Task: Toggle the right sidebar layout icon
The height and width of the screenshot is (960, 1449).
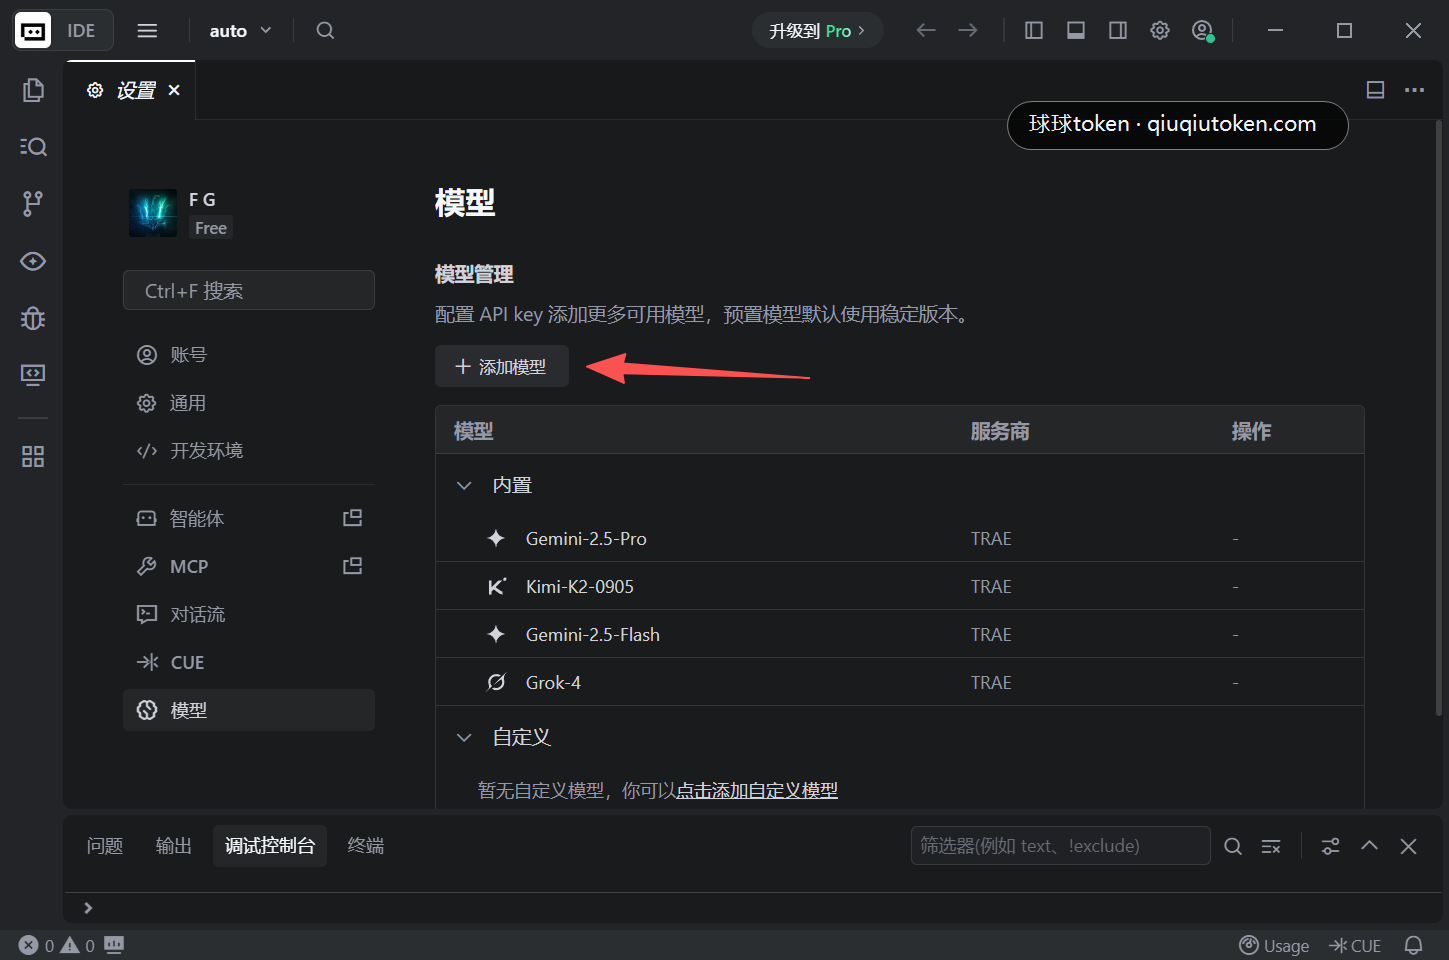Action: [1118, 31]
